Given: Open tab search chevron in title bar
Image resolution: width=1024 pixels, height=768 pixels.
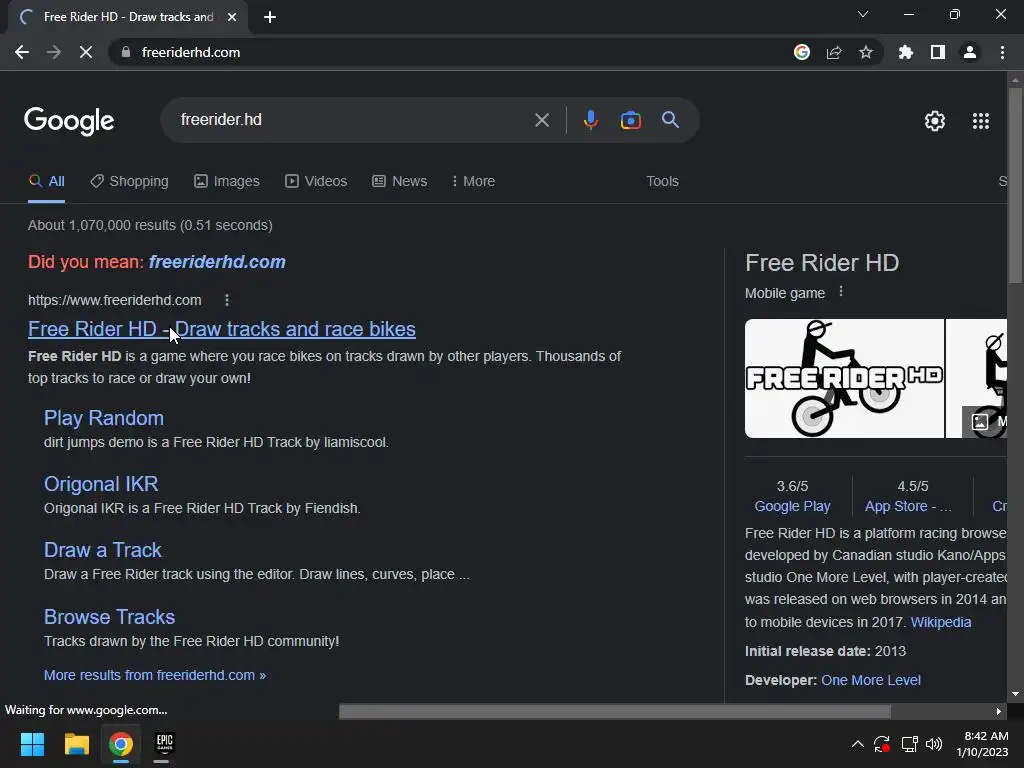Looking at the screenshot, I should coord(863,14).
